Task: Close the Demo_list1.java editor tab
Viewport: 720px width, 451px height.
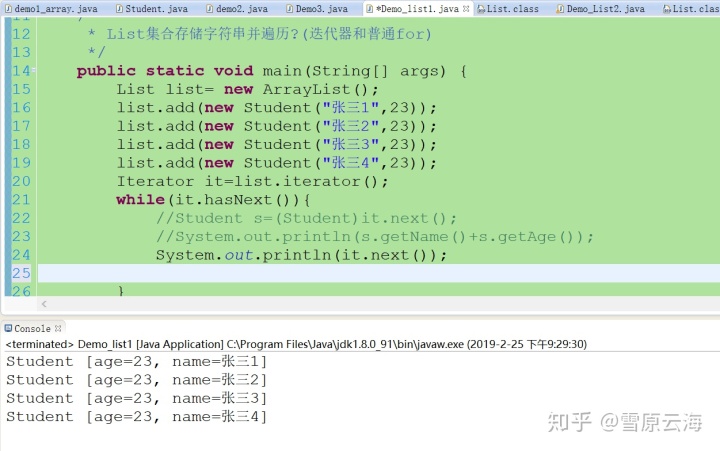Action: (466, 8)
